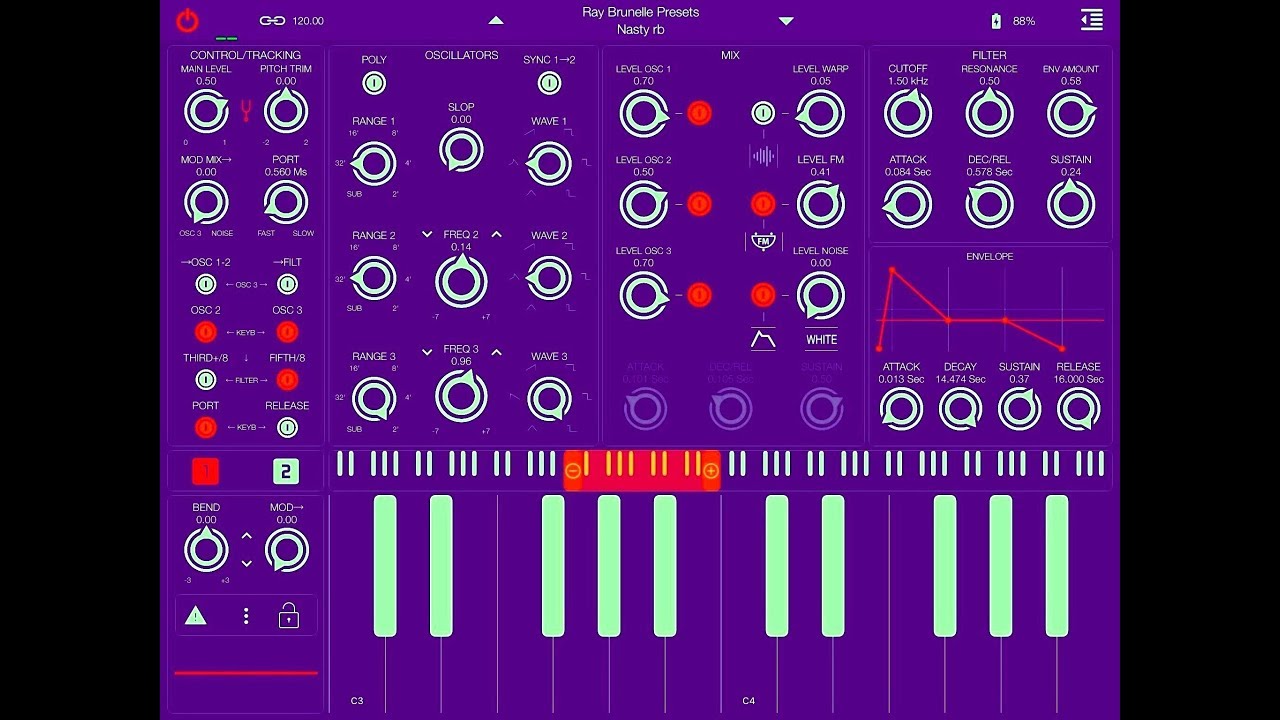Decrease FREQ 3 with down chevron
This screenshot has height=720, width=1280.
pos(427,352)
